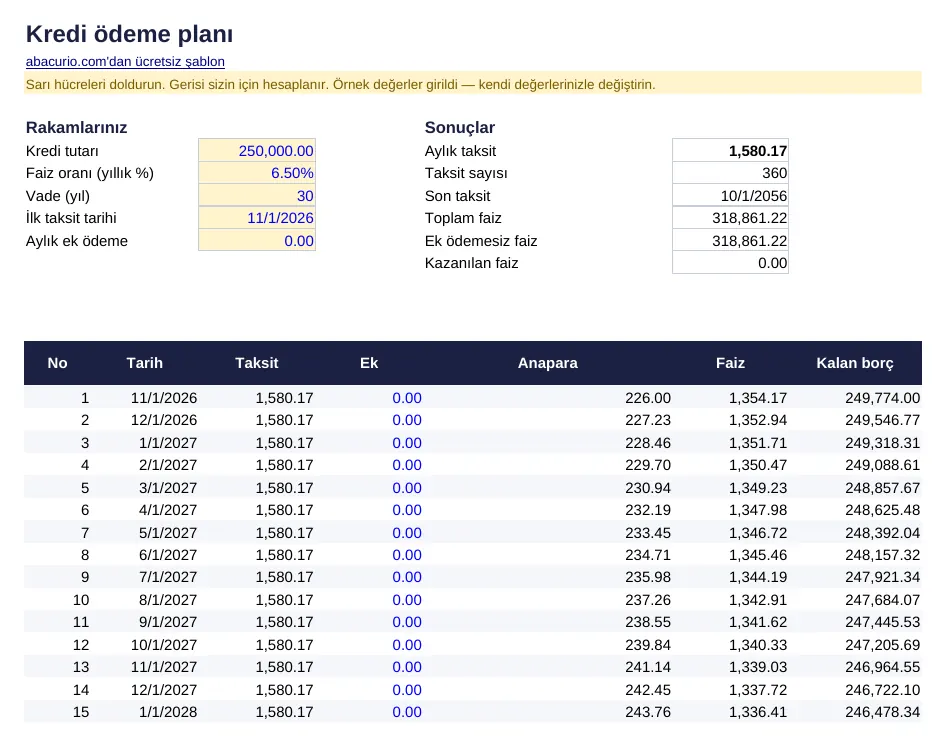The width and height of the screenshot is (946, 746).
Task: Click the İlk taksit tarihi input 11/1/2026
Action: [x=257, y=218]
